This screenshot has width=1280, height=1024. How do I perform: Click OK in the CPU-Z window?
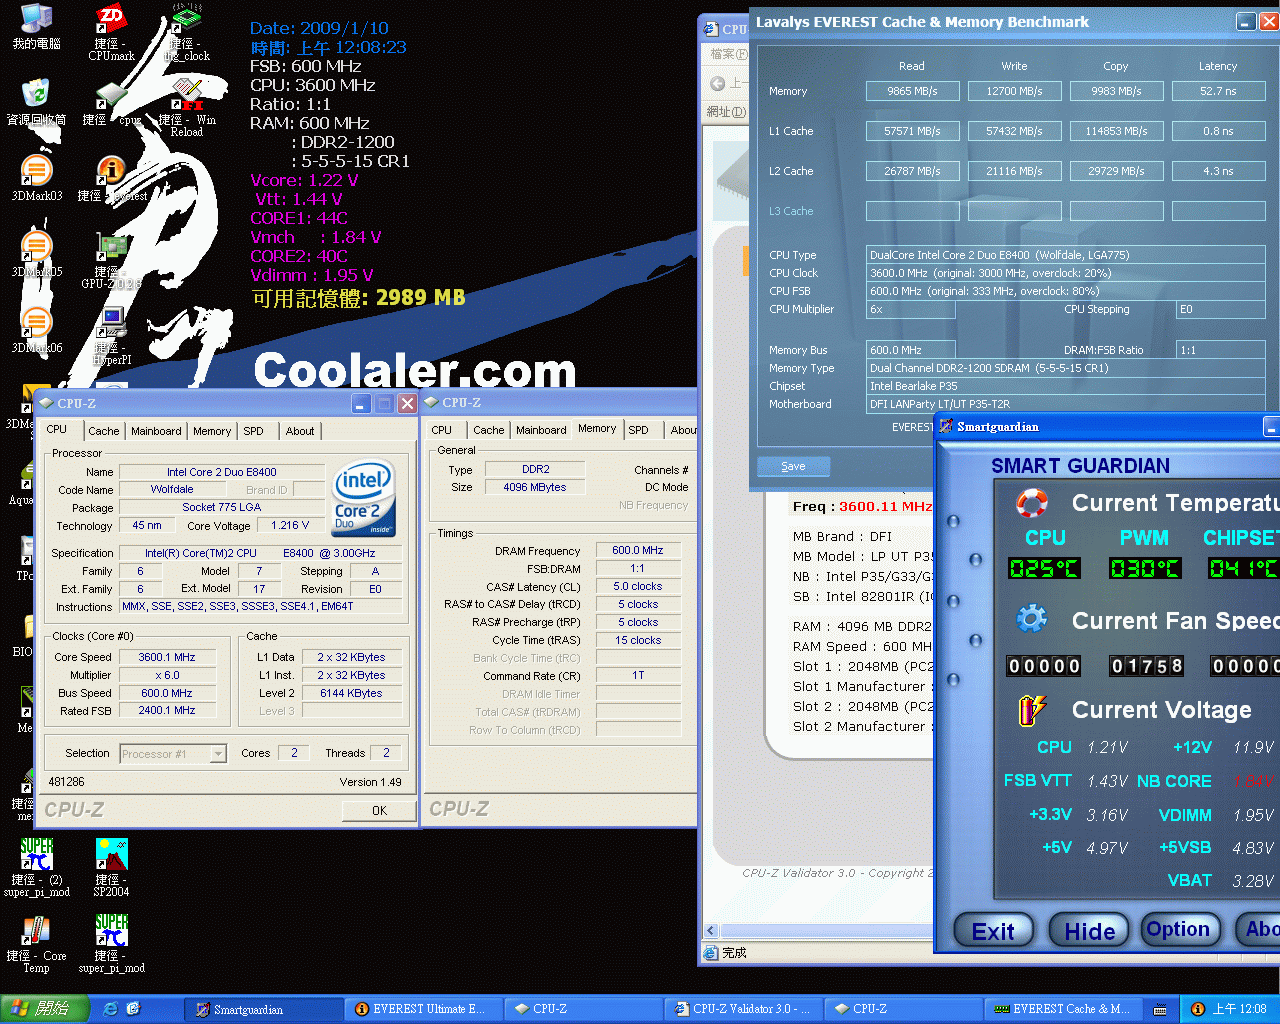[379, 810]
